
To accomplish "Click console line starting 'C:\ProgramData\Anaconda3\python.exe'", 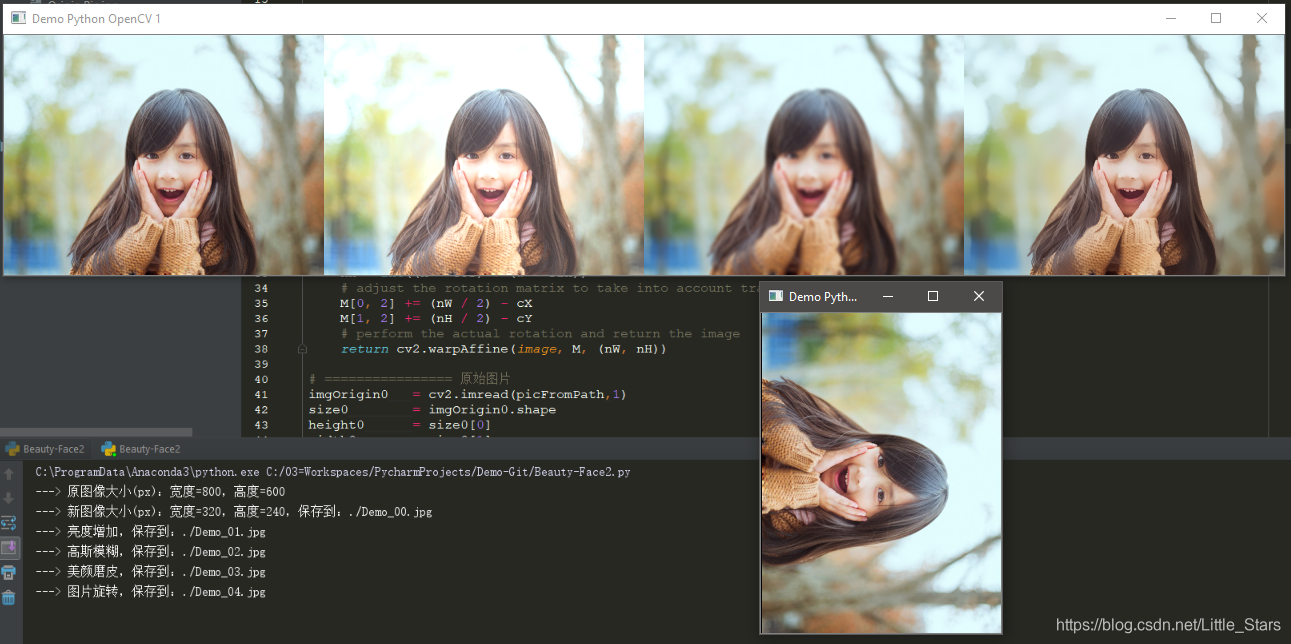I will point(333,472).
